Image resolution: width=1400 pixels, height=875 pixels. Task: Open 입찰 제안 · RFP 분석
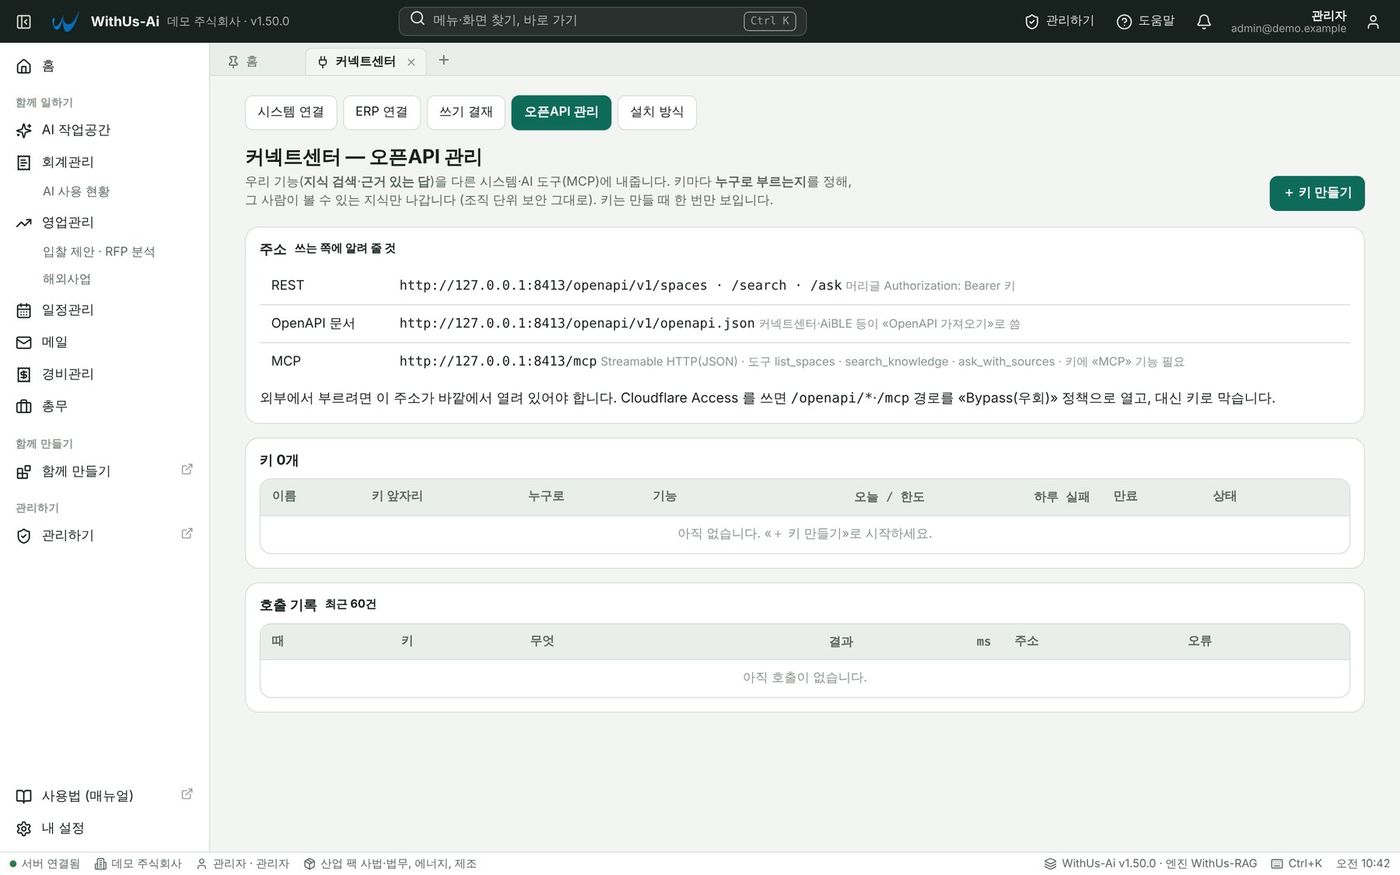point(99,251)
